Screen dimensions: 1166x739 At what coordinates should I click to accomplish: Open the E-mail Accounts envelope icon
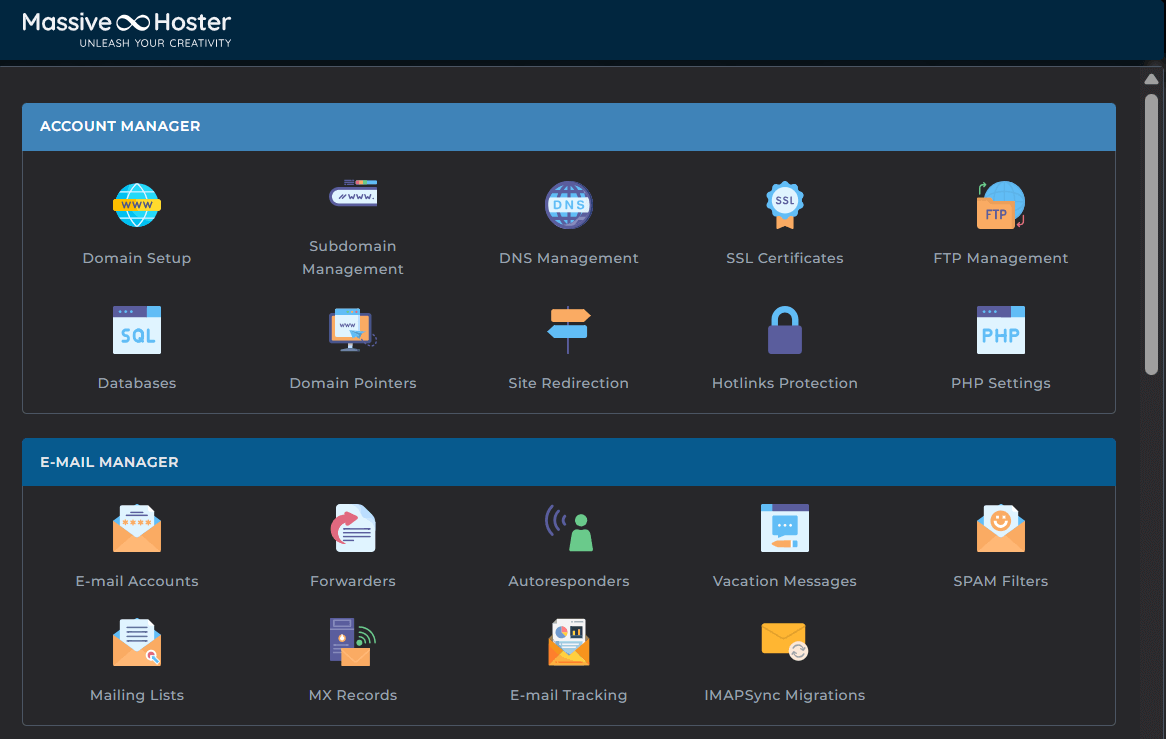click(x=137, y=529)
